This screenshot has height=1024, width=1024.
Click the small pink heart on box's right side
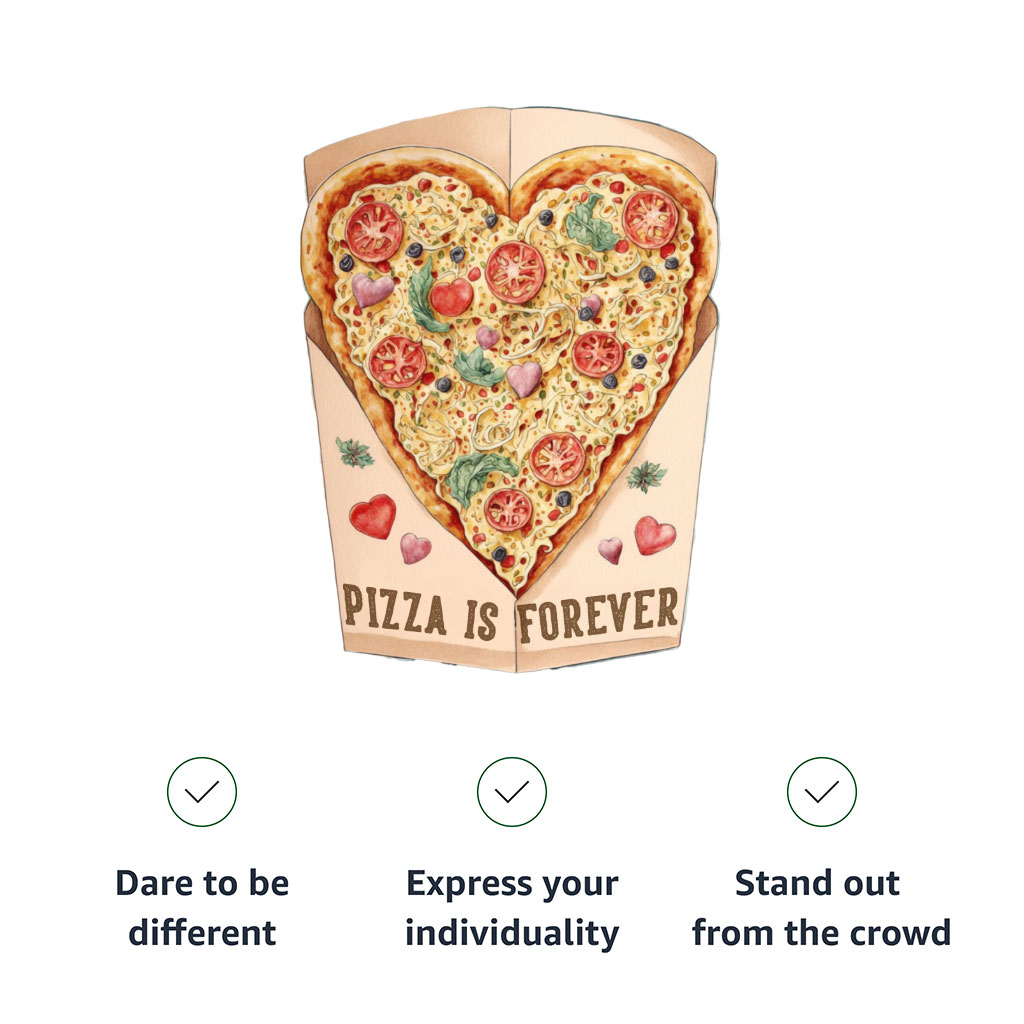611,550
